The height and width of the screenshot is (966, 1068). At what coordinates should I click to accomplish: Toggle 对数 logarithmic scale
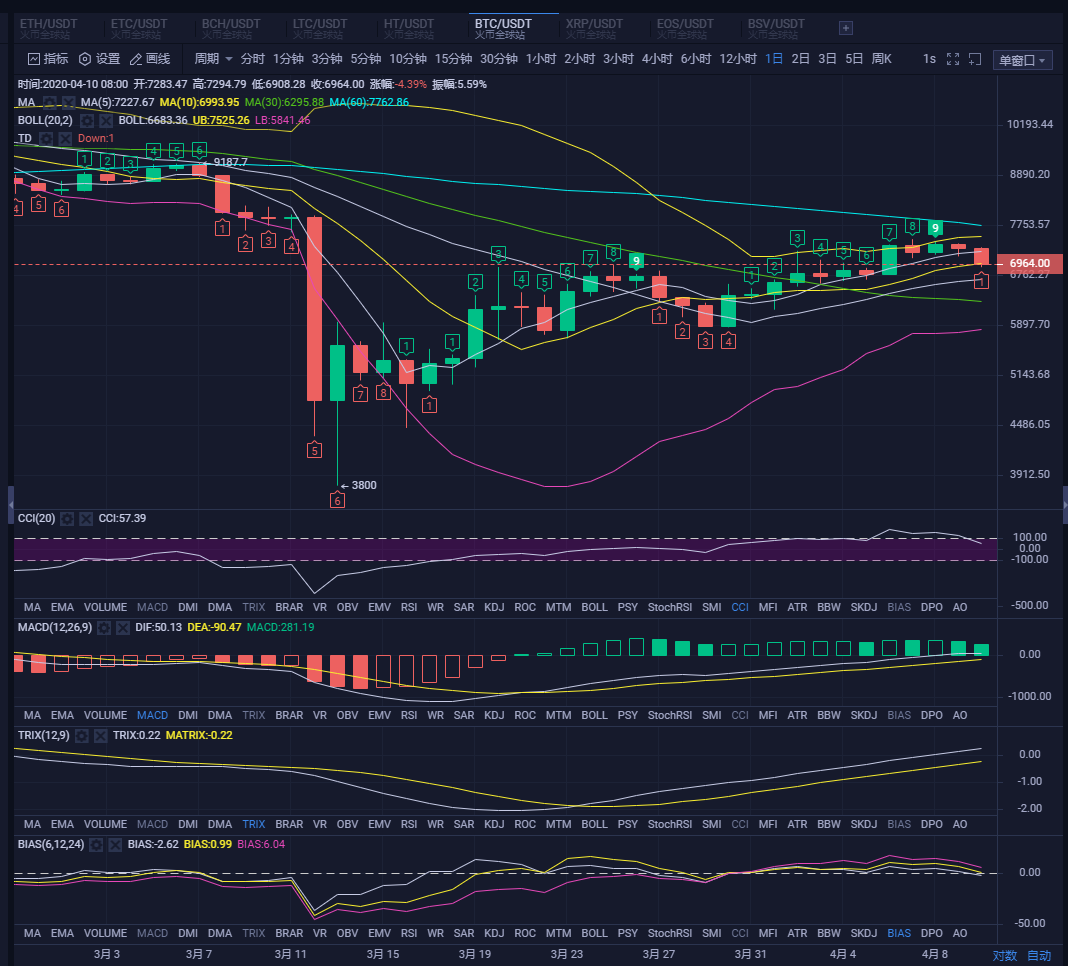tap(1005, 955)
